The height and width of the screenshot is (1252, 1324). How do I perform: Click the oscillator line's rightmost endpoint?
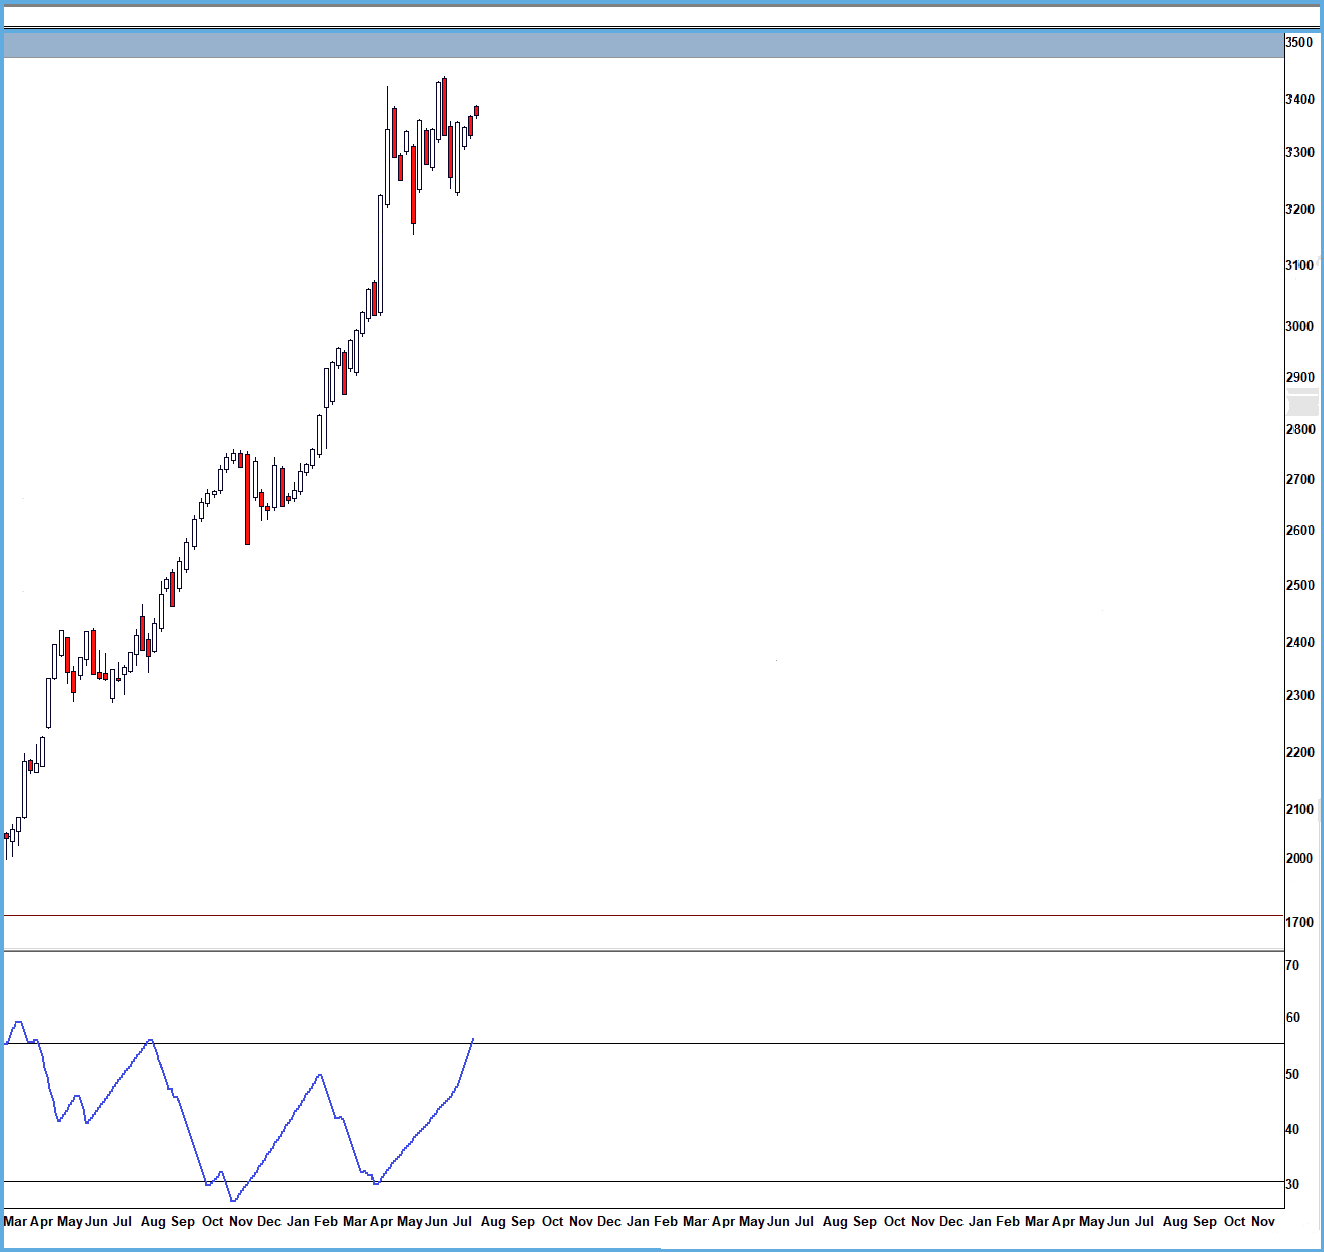[472, 1039]
